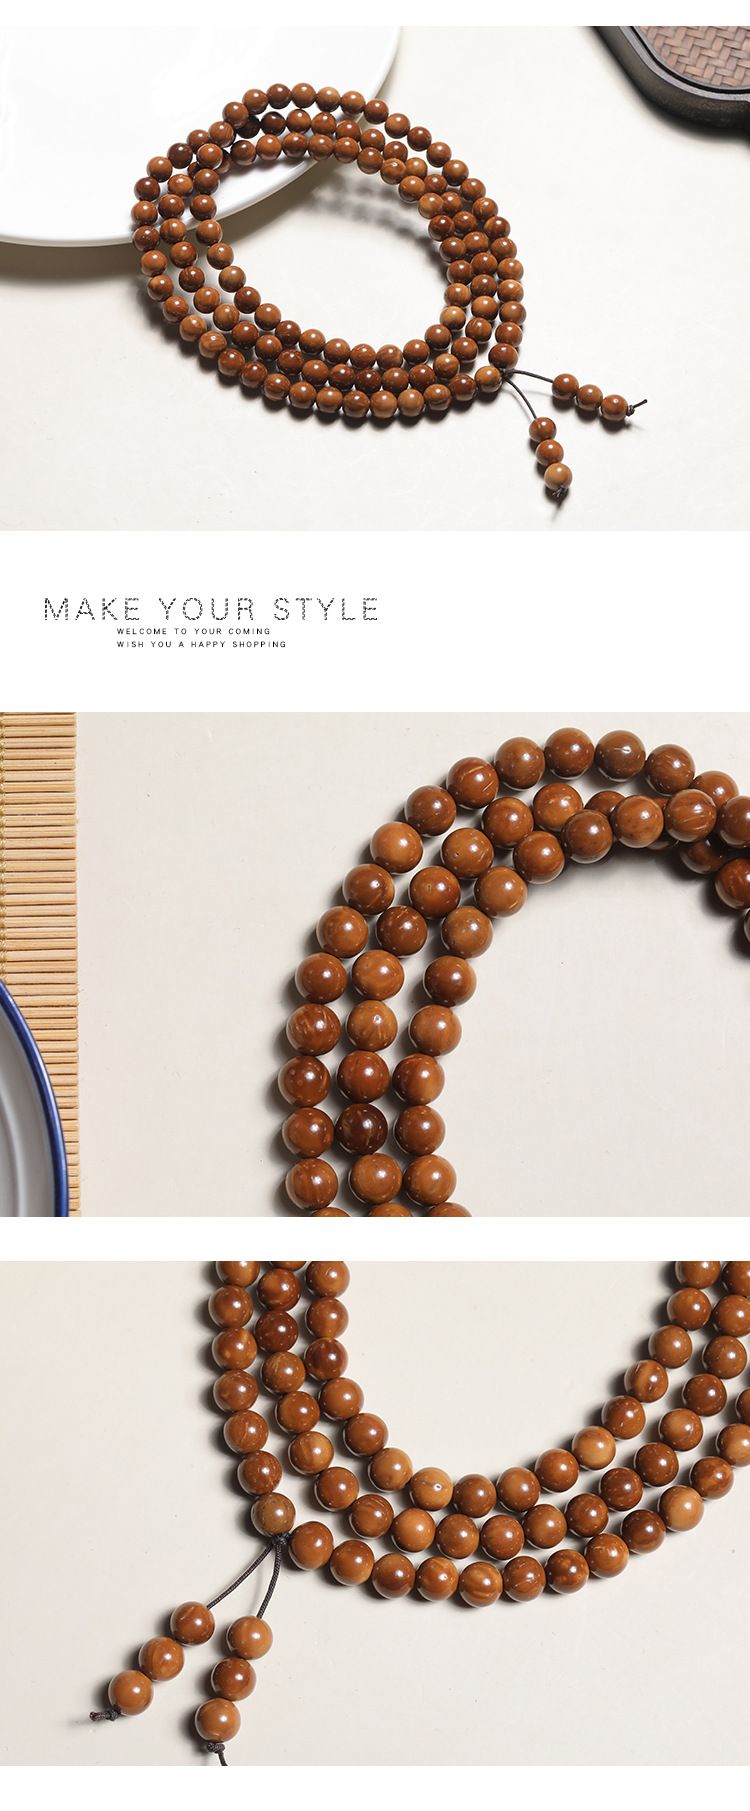Click the hanging tassel end bead in top photo
Image resolution: width=750 pixels, height=1811 pixels.
coord(559,474)
